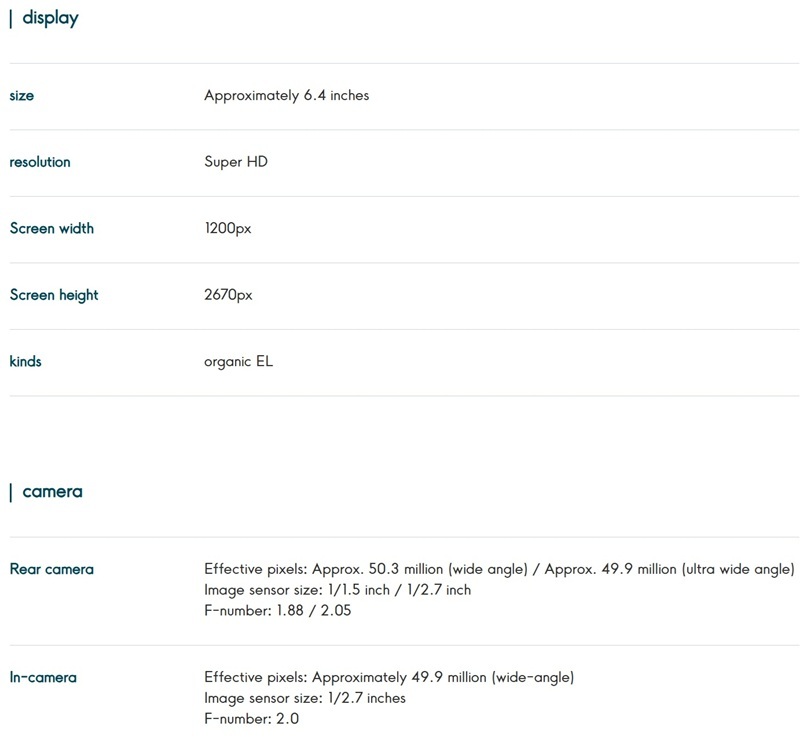Click the organic EL value
The width and height of the screenshot is (800, 741).
coord(238,361)
